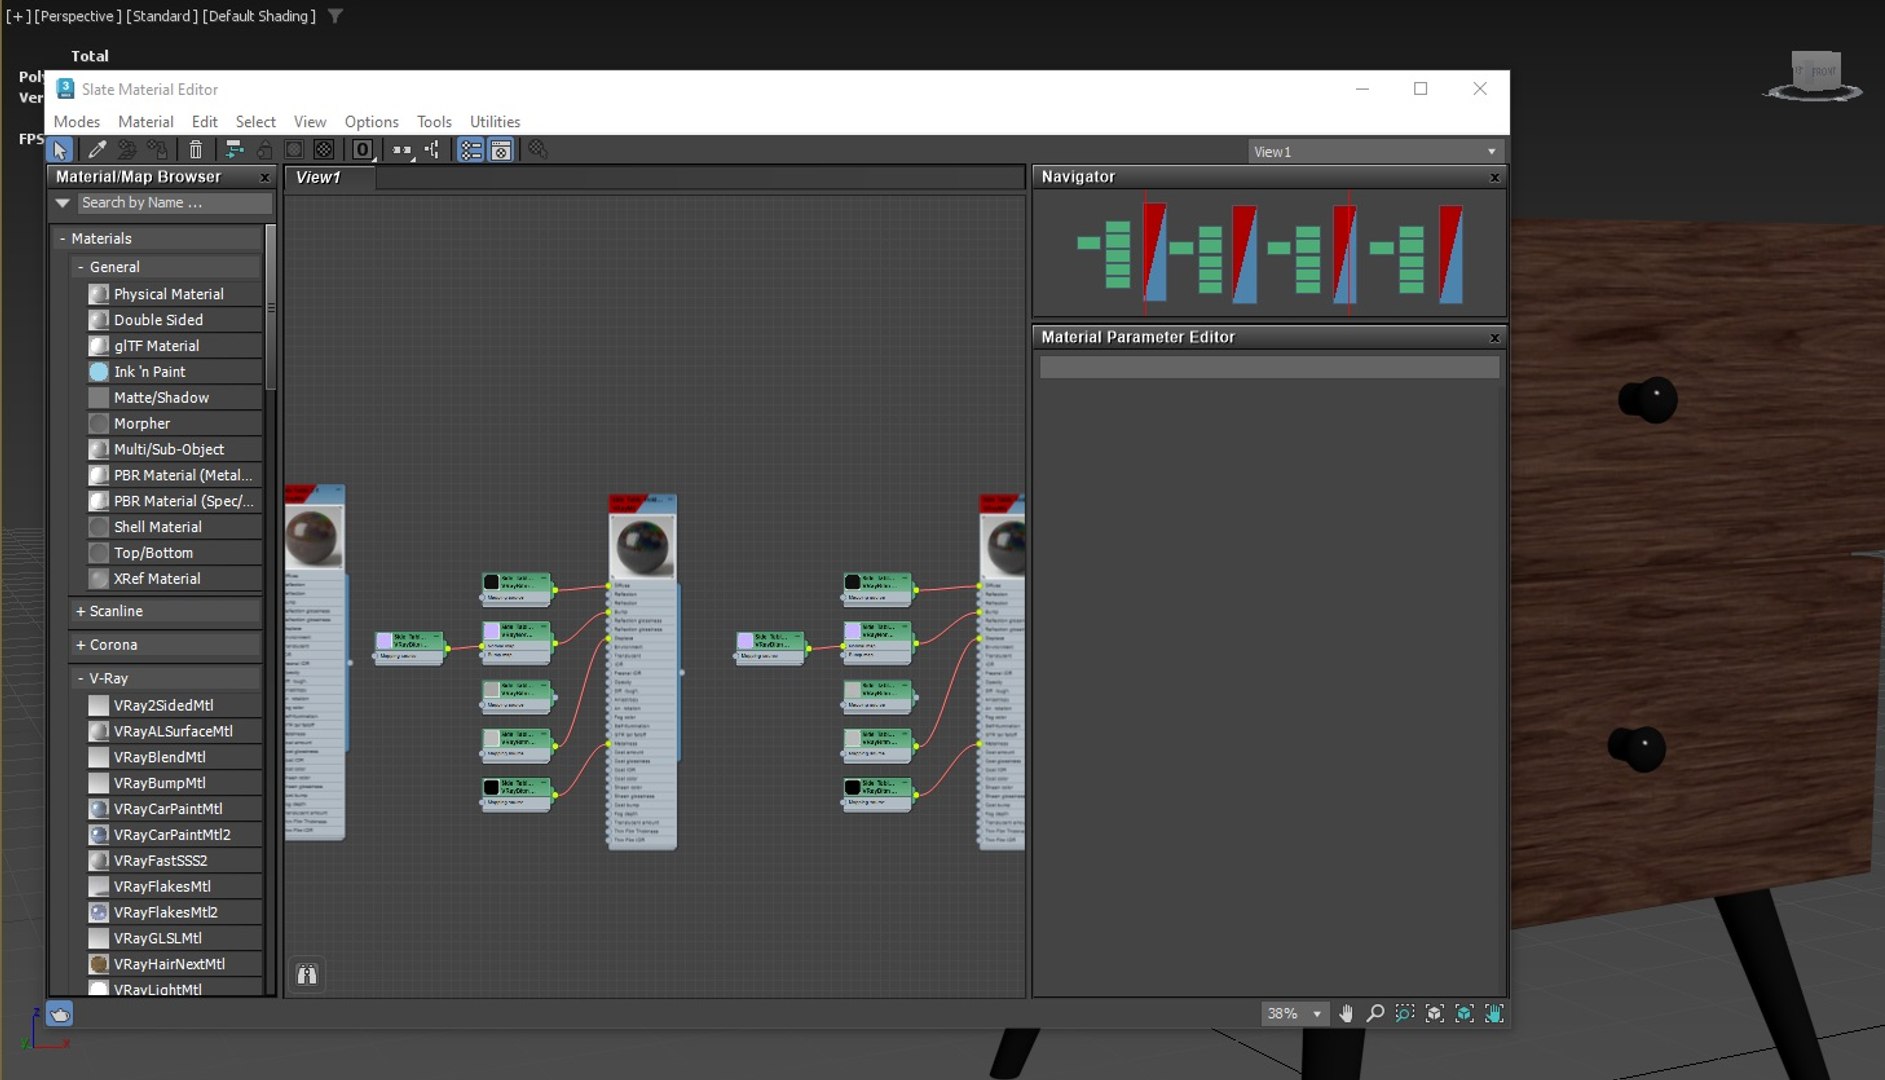Toggle the Material/Map Browser panel button
The image size is (1885, 1080).
coord(470,150)
